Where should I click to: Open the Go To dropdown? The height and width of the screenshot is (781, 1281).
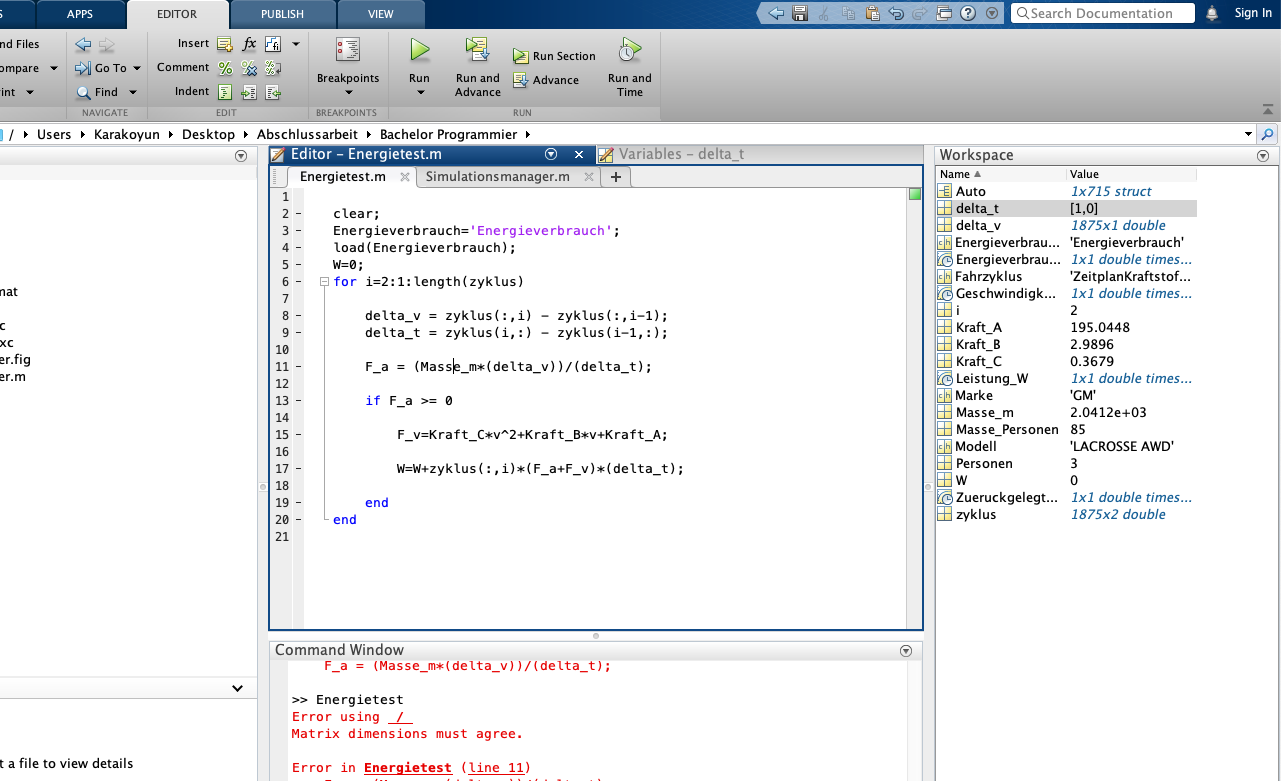click(136, 68)
